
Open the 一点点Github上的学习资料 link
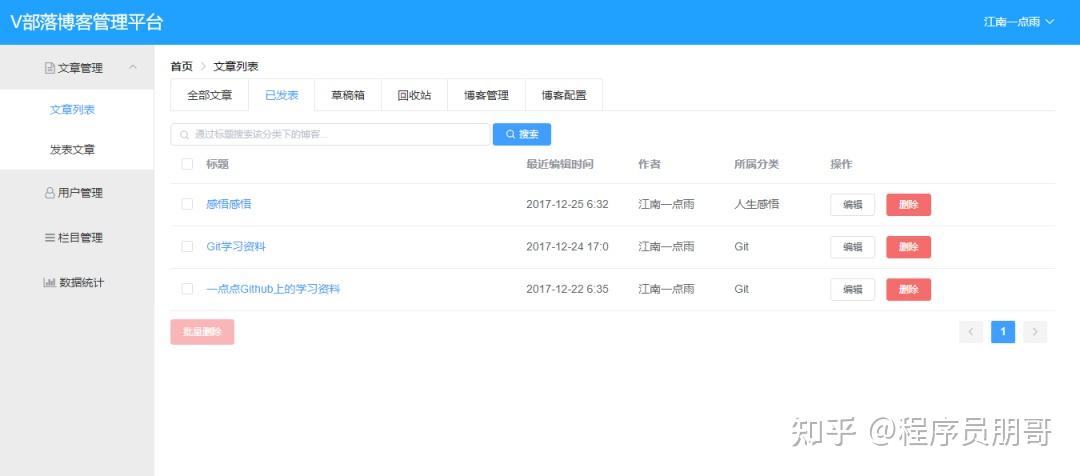pyautogui.click(x=273, y=289)
